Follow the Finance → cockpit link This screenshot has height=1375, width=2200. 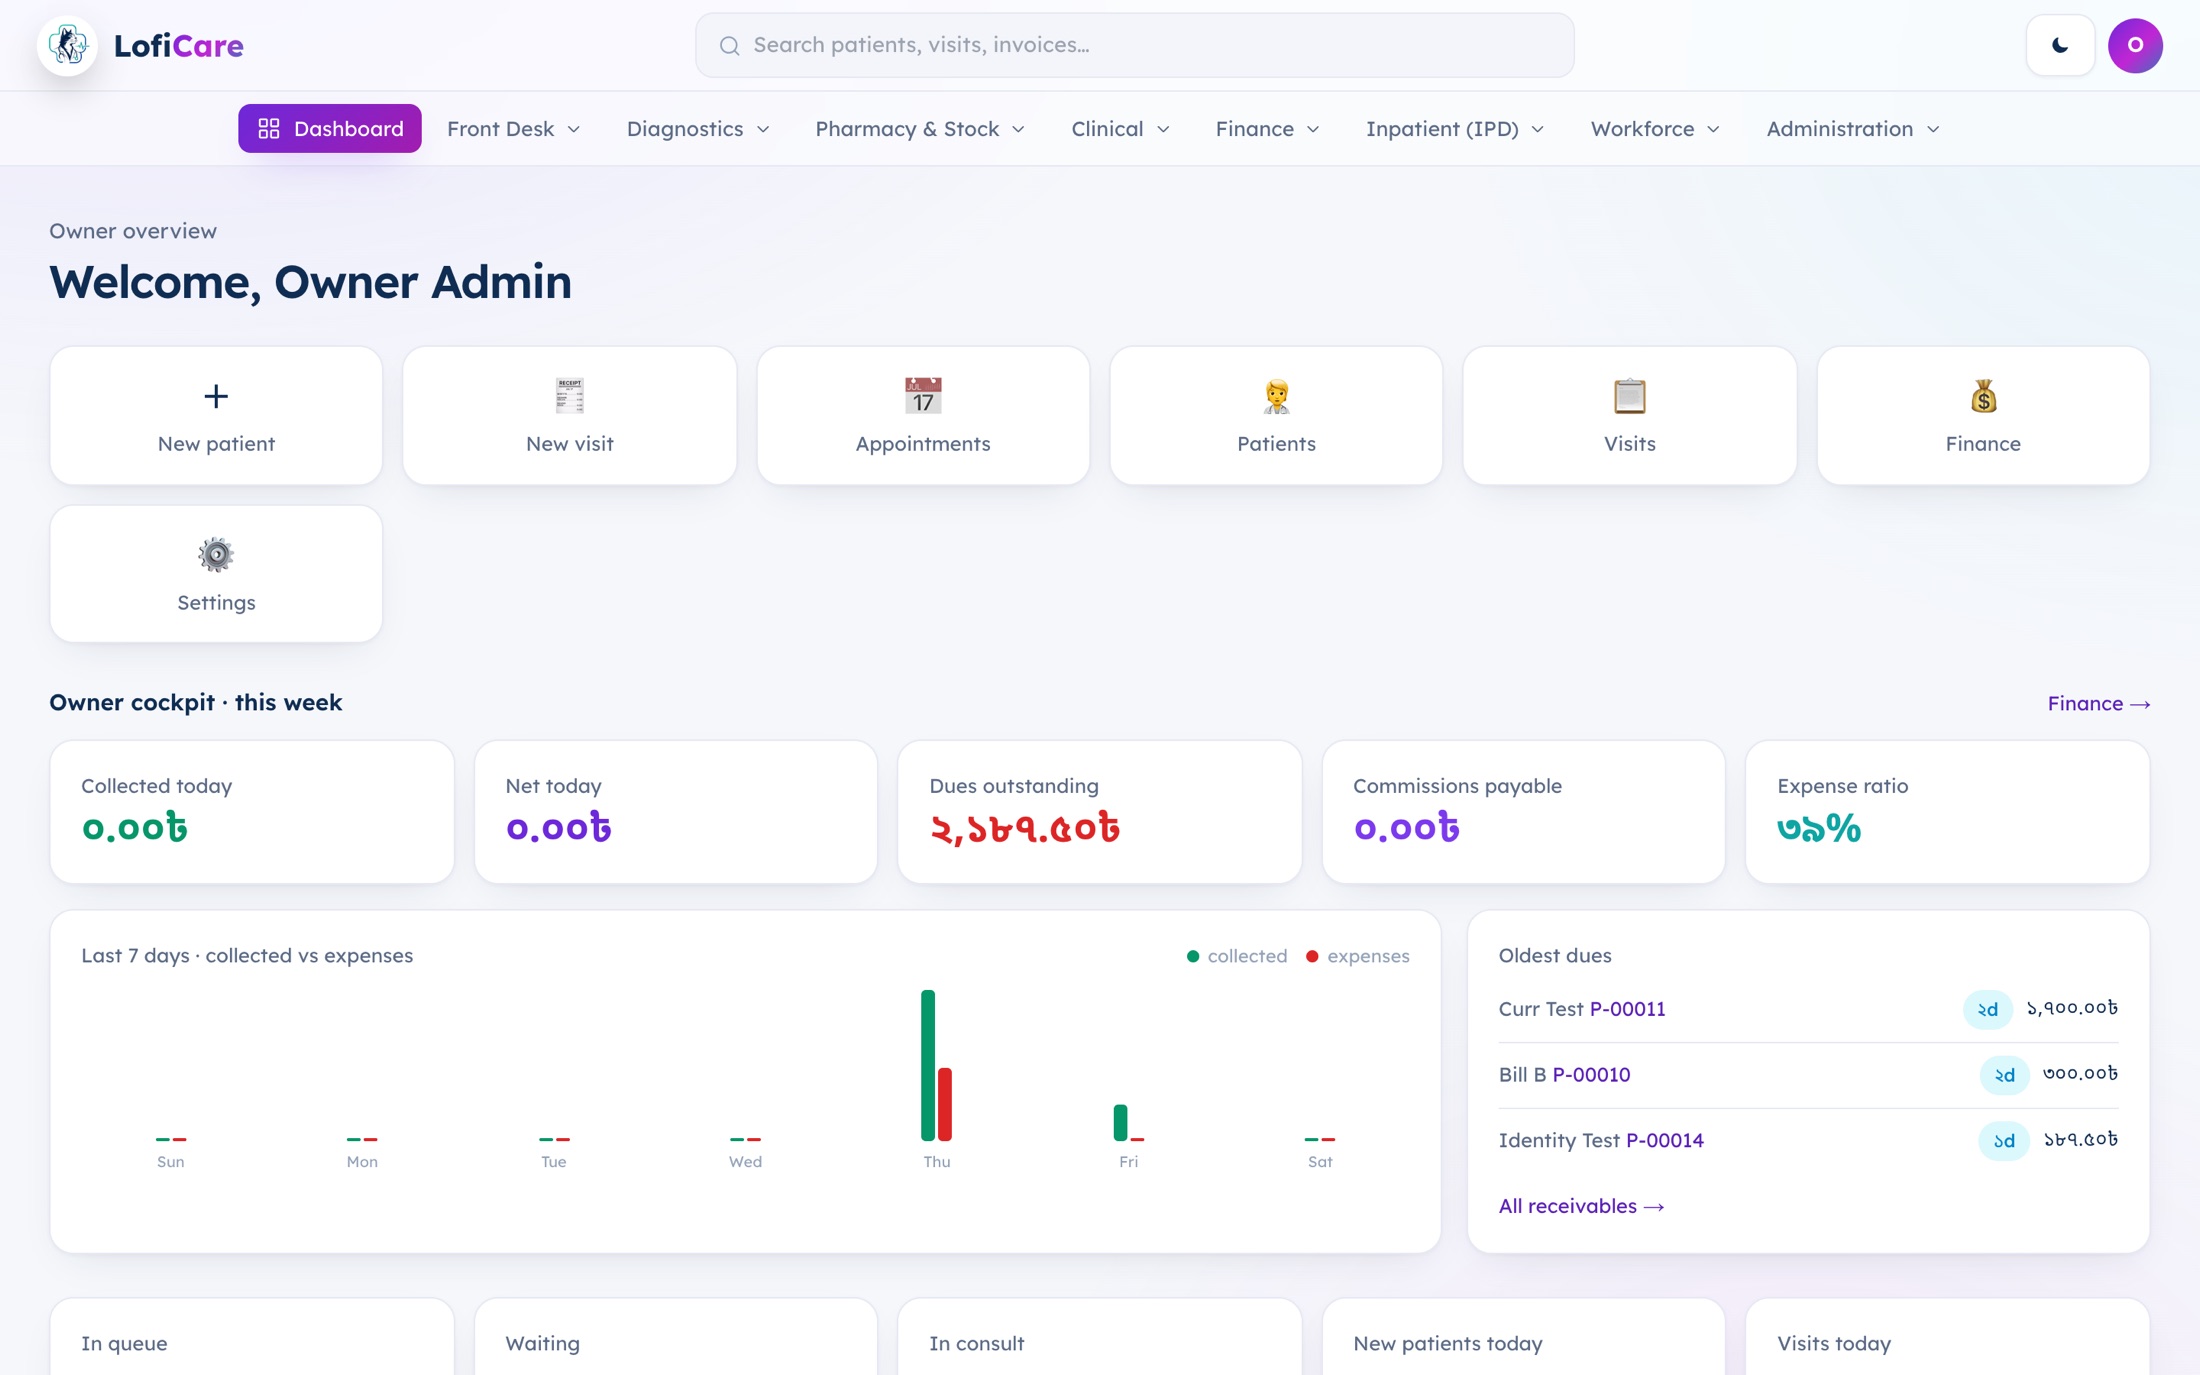tap(2099, 703)
